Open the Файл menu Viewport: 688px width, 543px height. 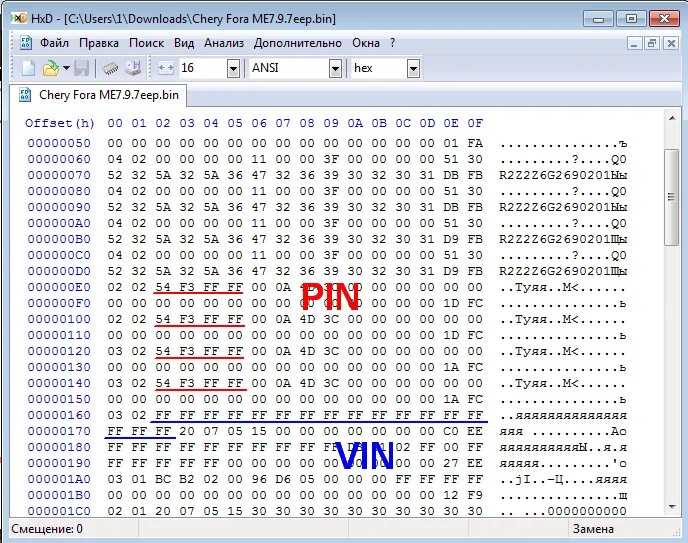coord(54,43)
